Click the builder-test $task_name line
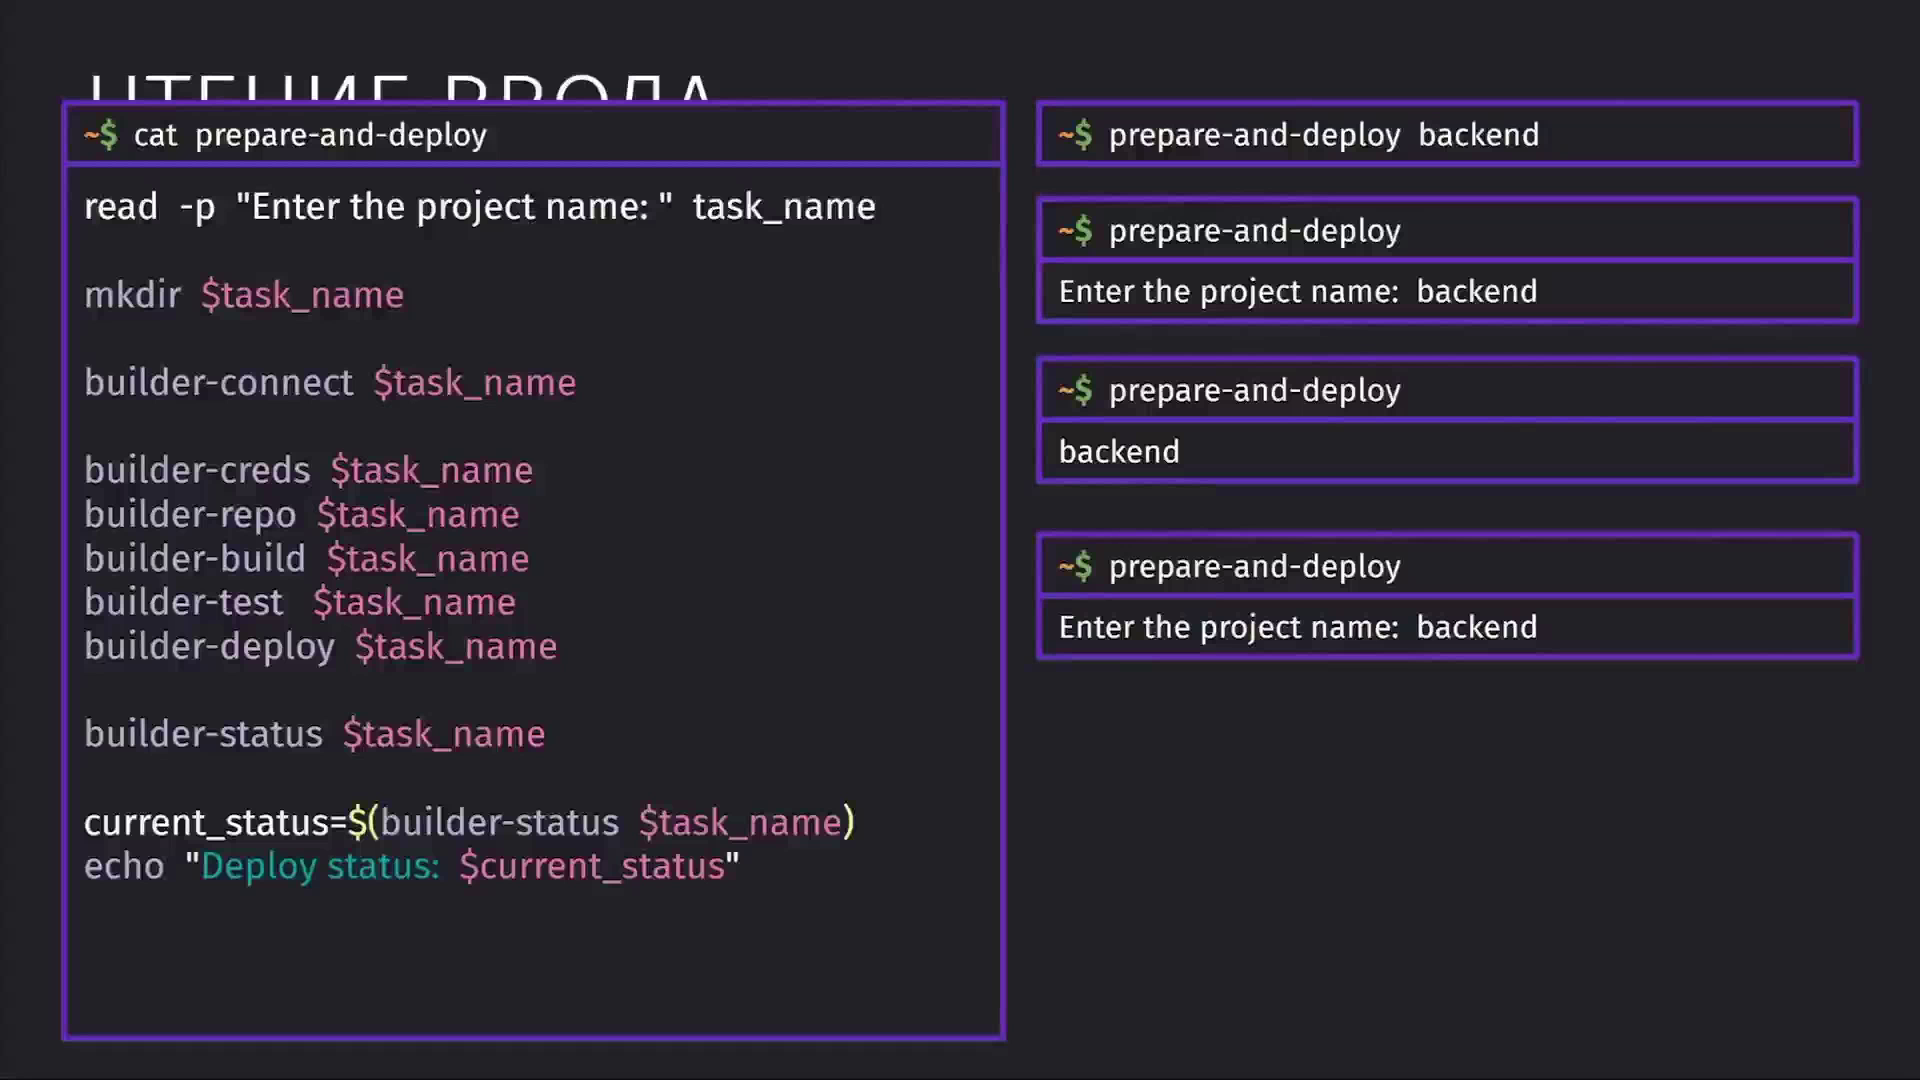1920x1080 pixels. 300,602
